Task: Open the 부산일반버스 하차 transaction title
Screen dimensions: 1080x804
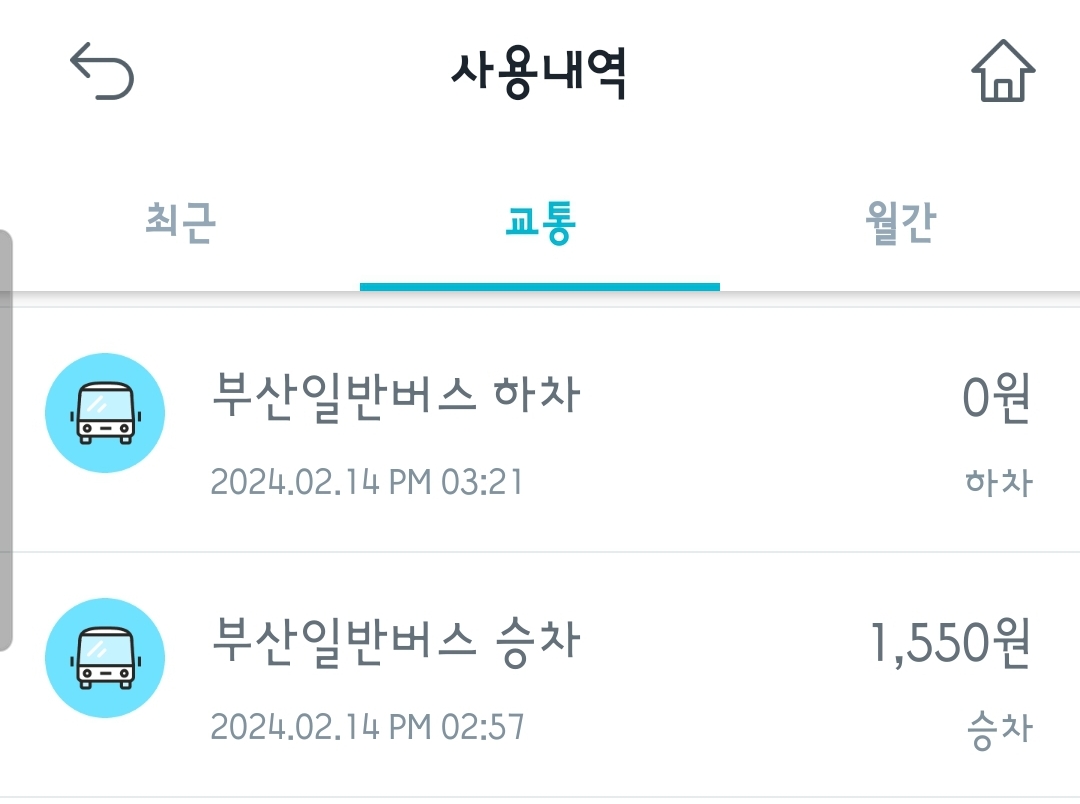Action: point(396,393)
